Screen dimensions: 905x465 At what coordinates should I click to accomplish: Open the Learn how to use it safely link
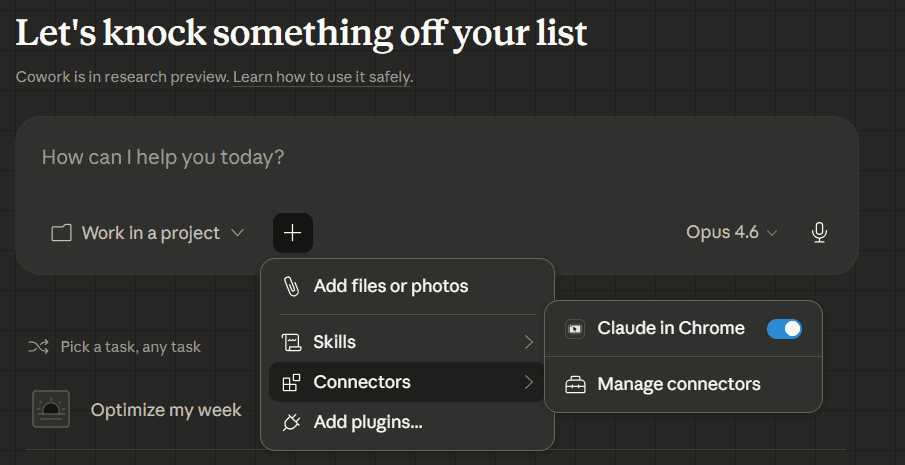click(322, 77)
